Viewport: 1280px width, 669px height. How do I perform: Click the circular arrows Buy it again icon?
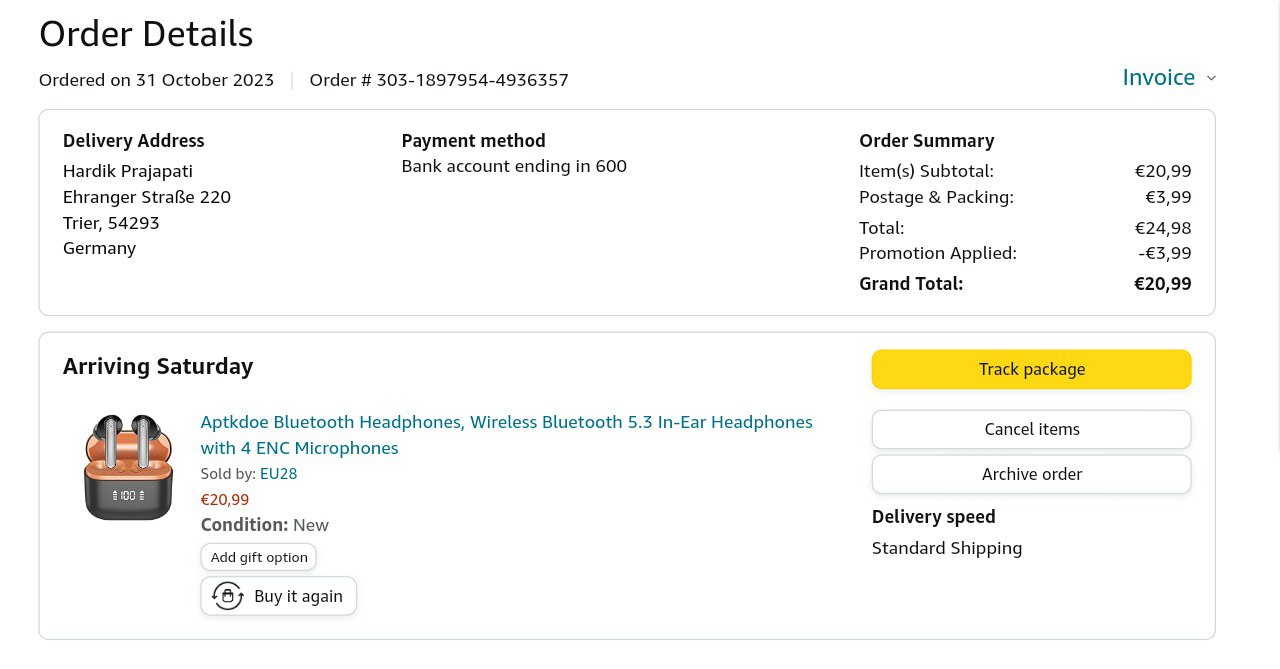[228, 596]
